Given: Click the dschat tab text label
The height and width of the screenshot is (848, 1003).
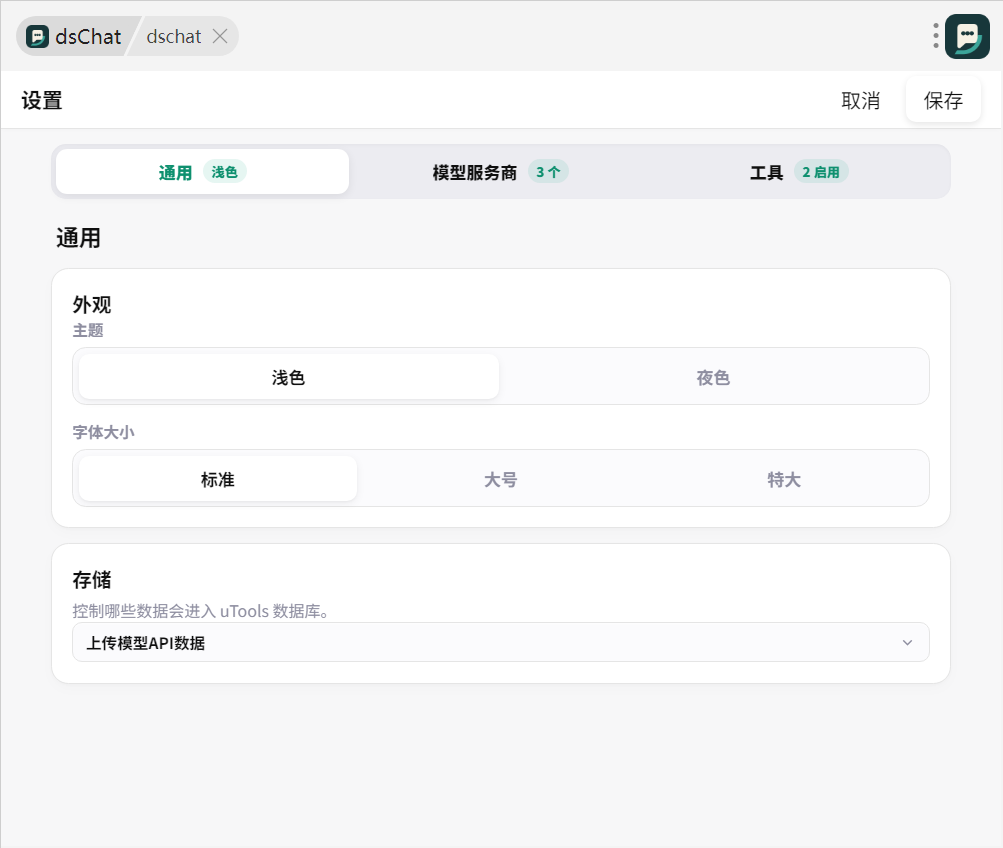Looking at the screenshot, I should [x=174, y=36].
